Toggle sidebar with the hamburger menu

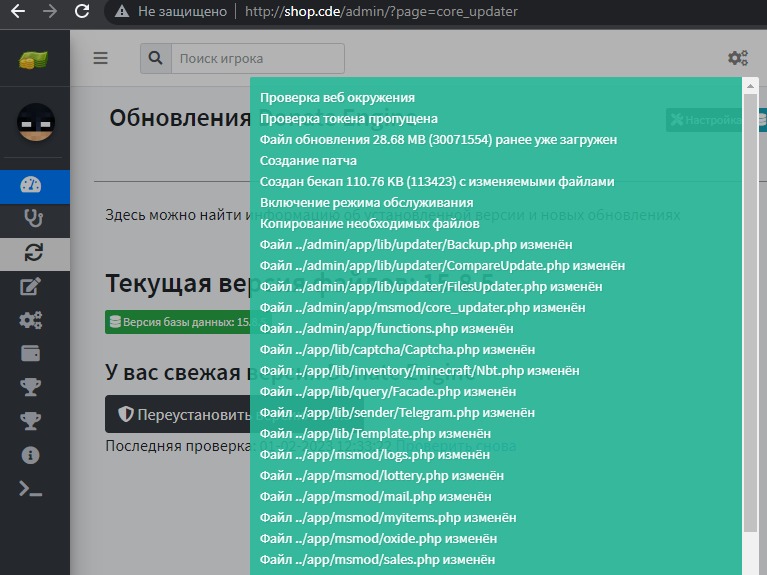point(100,58)
